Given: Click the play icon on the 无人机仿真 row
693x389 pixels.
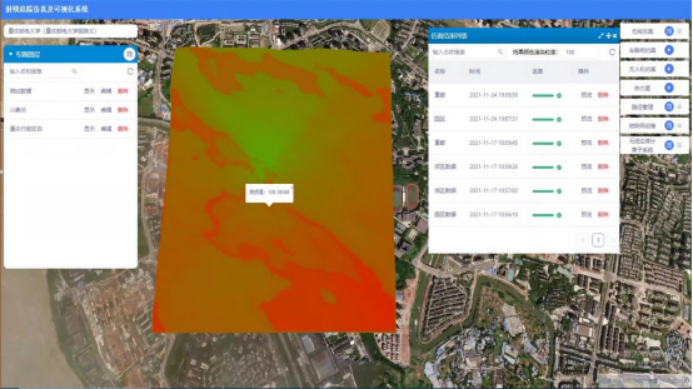Looking at the screenshot, I should point(669,69).
